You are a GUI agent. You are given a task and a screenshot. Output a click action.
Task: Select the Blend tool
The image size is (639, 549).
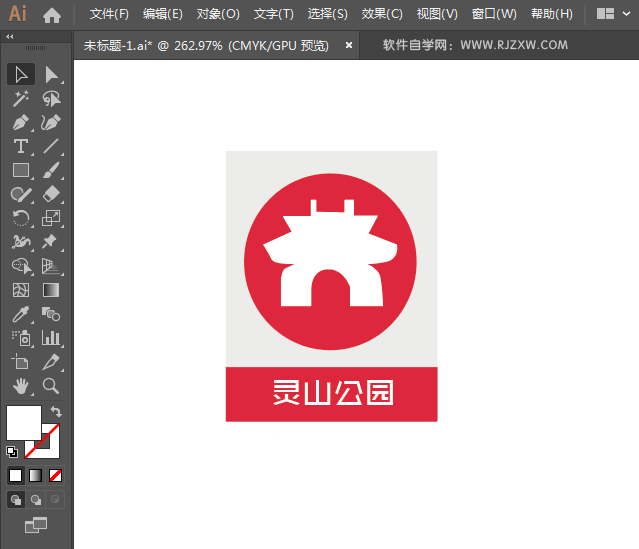51,314
